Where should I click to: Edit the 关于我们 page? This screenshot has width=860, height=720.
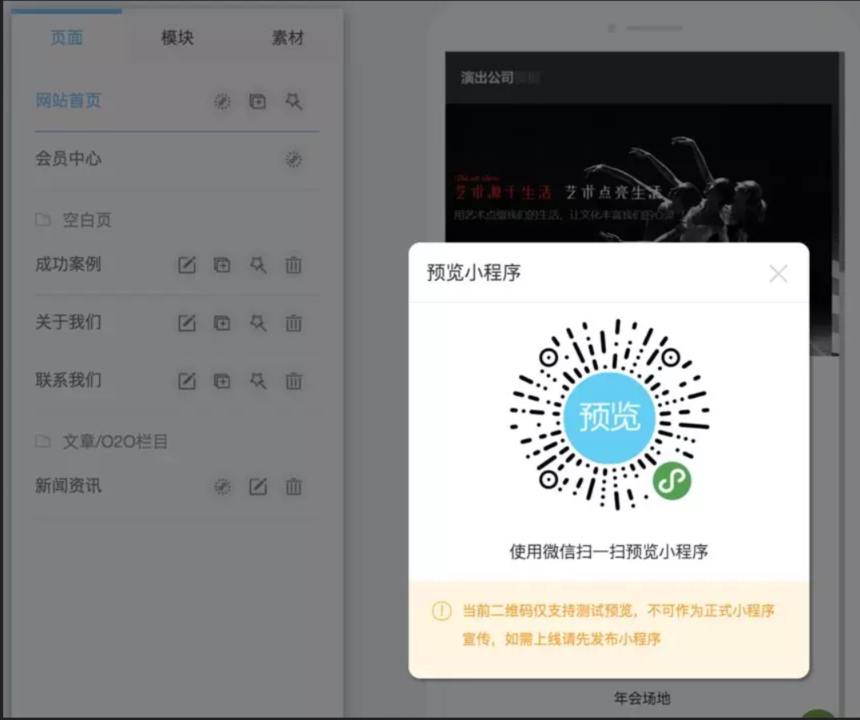(186, 323)
